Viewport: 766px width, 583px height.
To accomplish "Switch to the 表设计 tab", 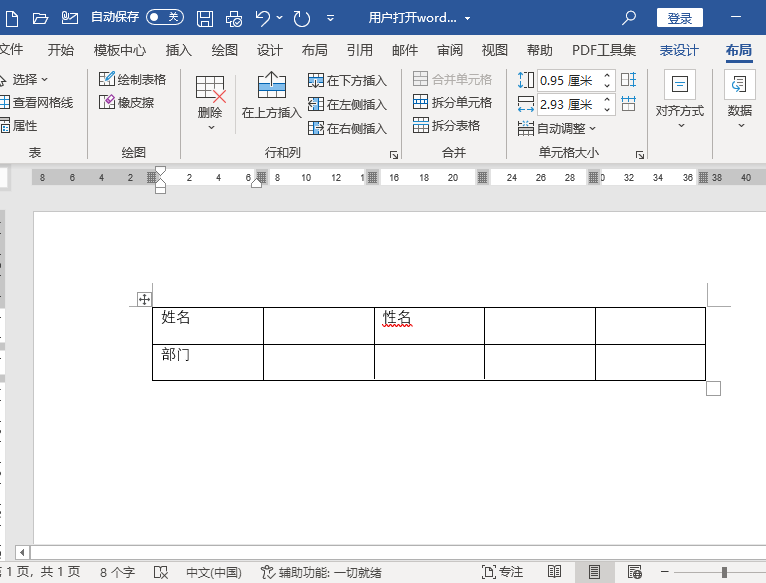I will 679,50.
